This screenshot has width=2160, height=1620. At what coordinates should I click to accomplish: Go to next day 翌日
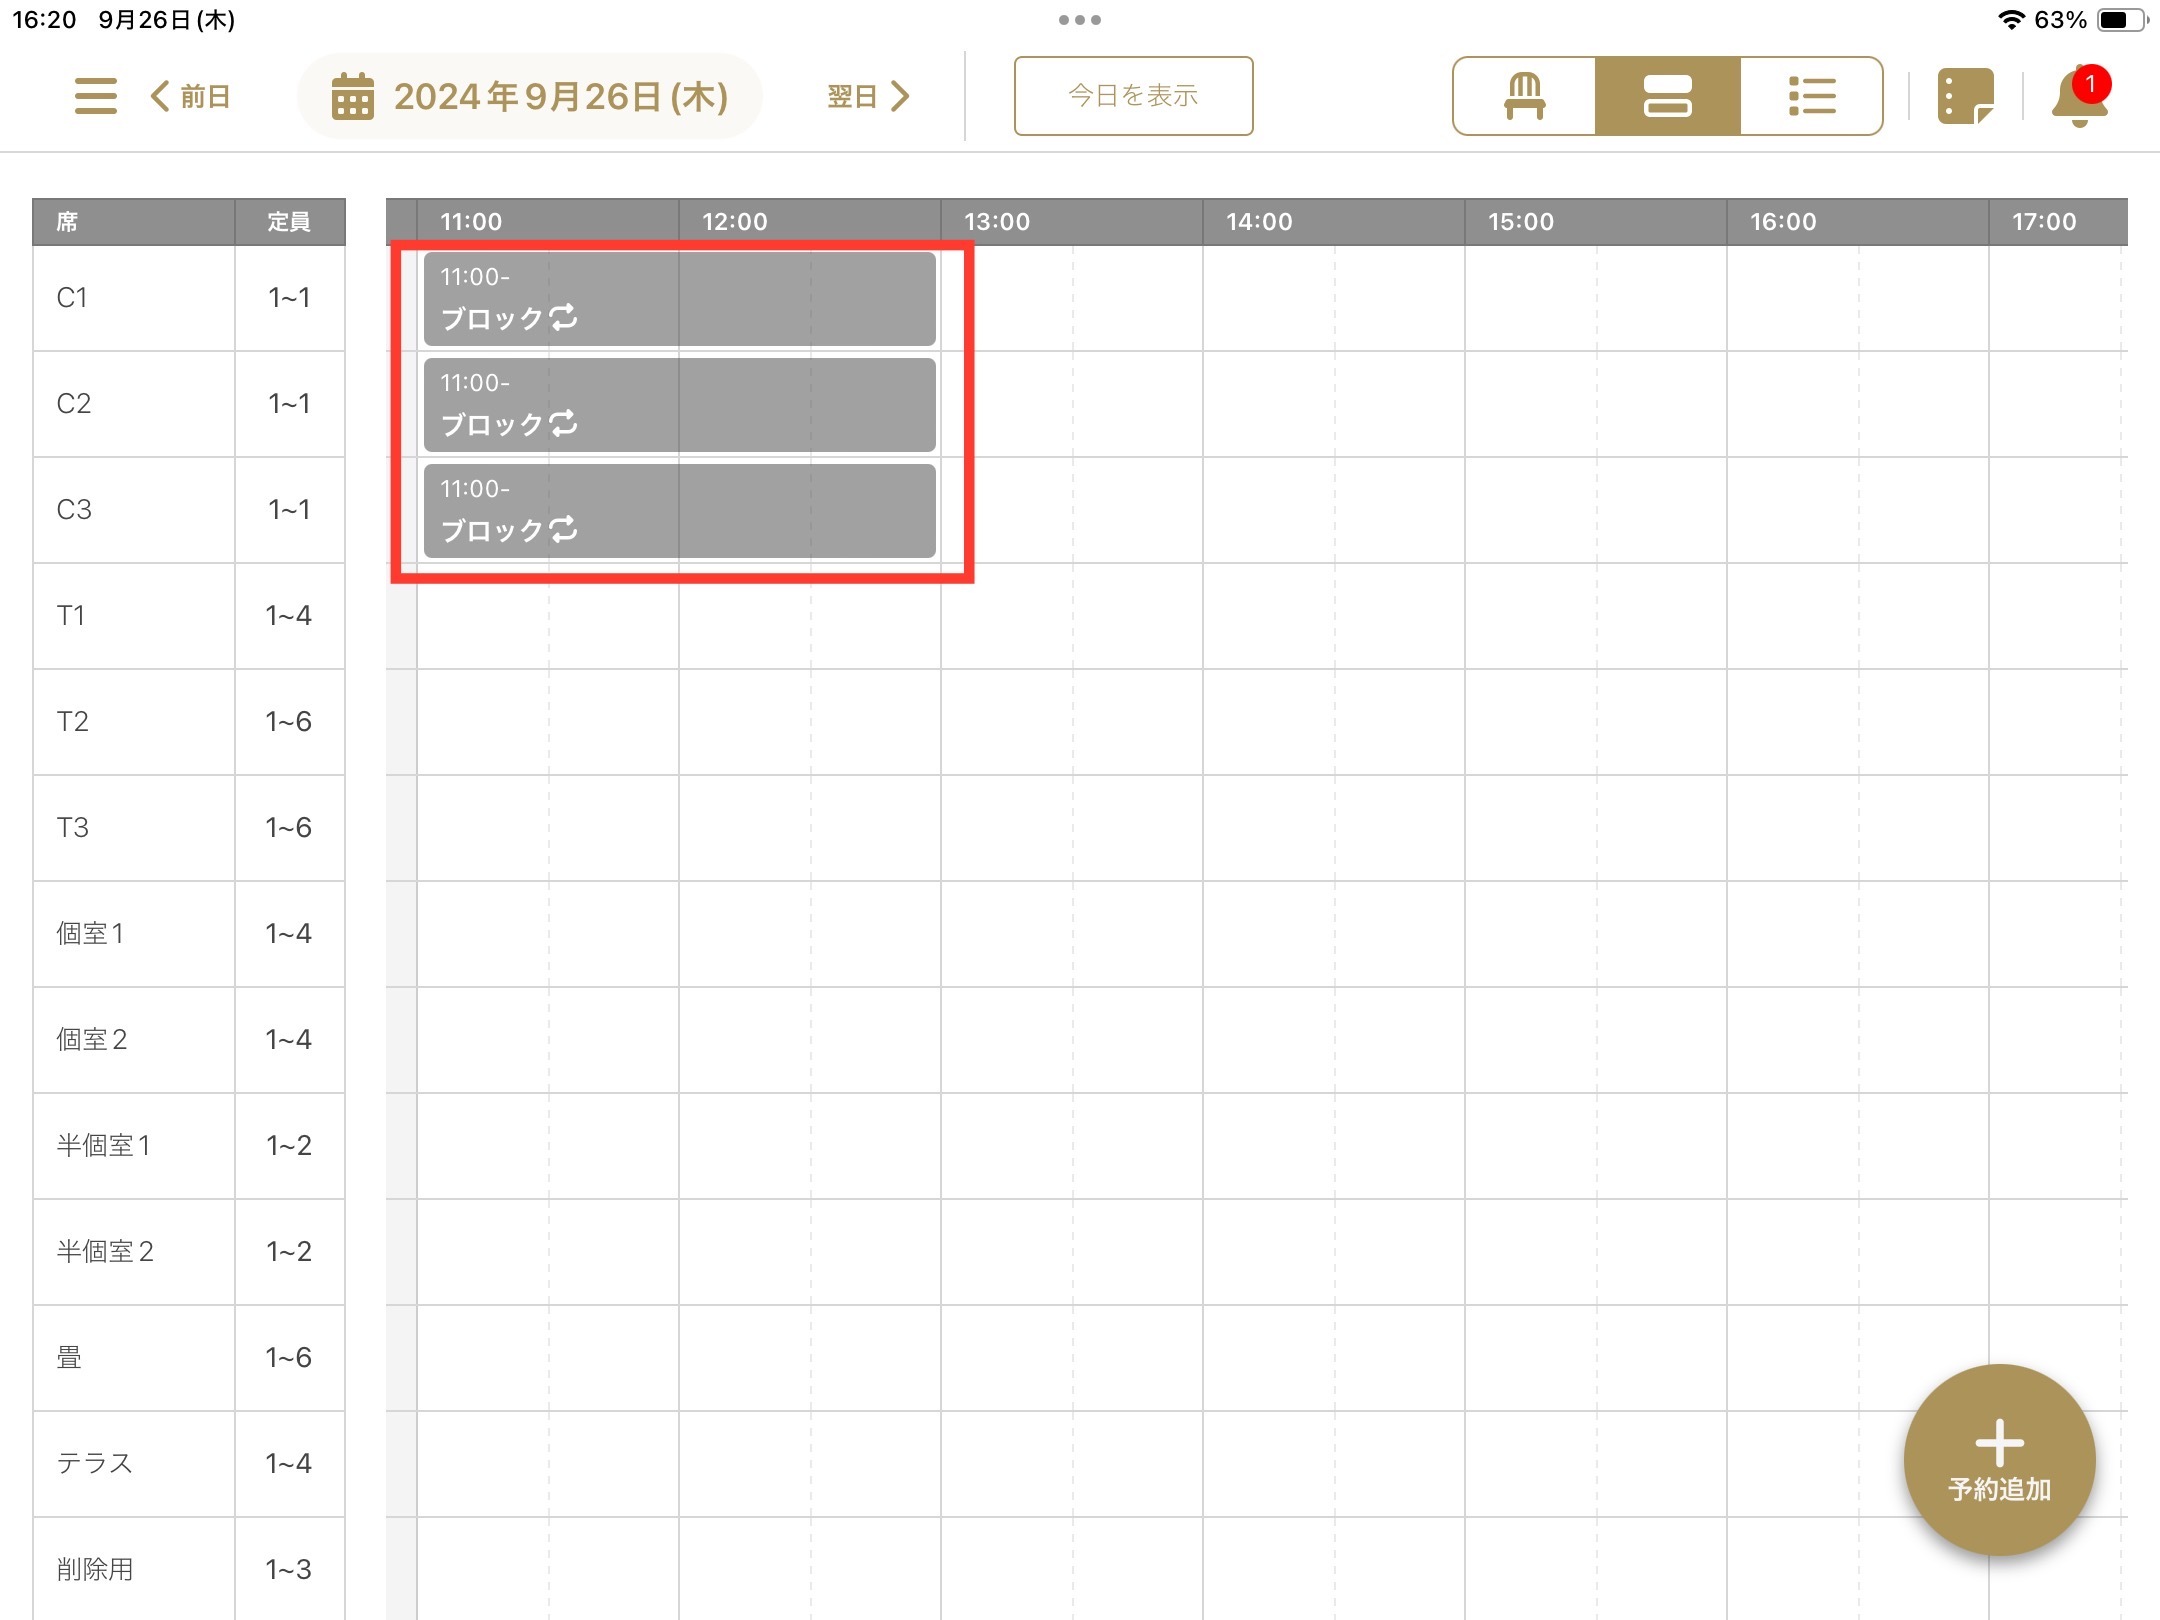[868, 96]
